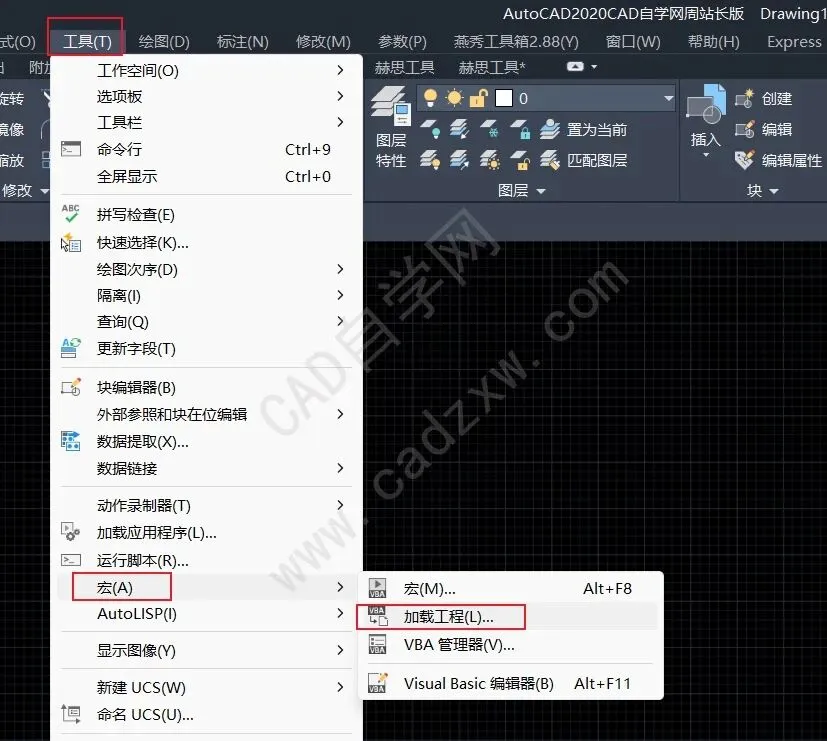Click the Load Application (加载应用程序) icon
The image size is (827, 741).
71,532
